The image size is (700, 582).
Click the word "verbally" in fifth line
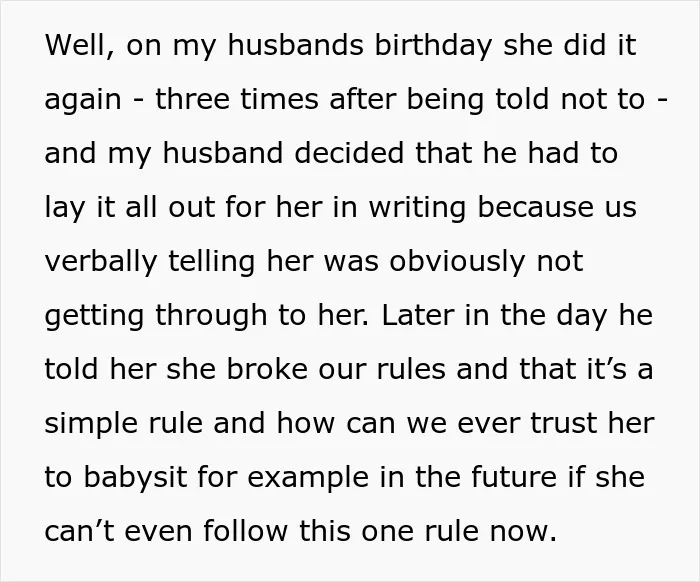point(101,261)
